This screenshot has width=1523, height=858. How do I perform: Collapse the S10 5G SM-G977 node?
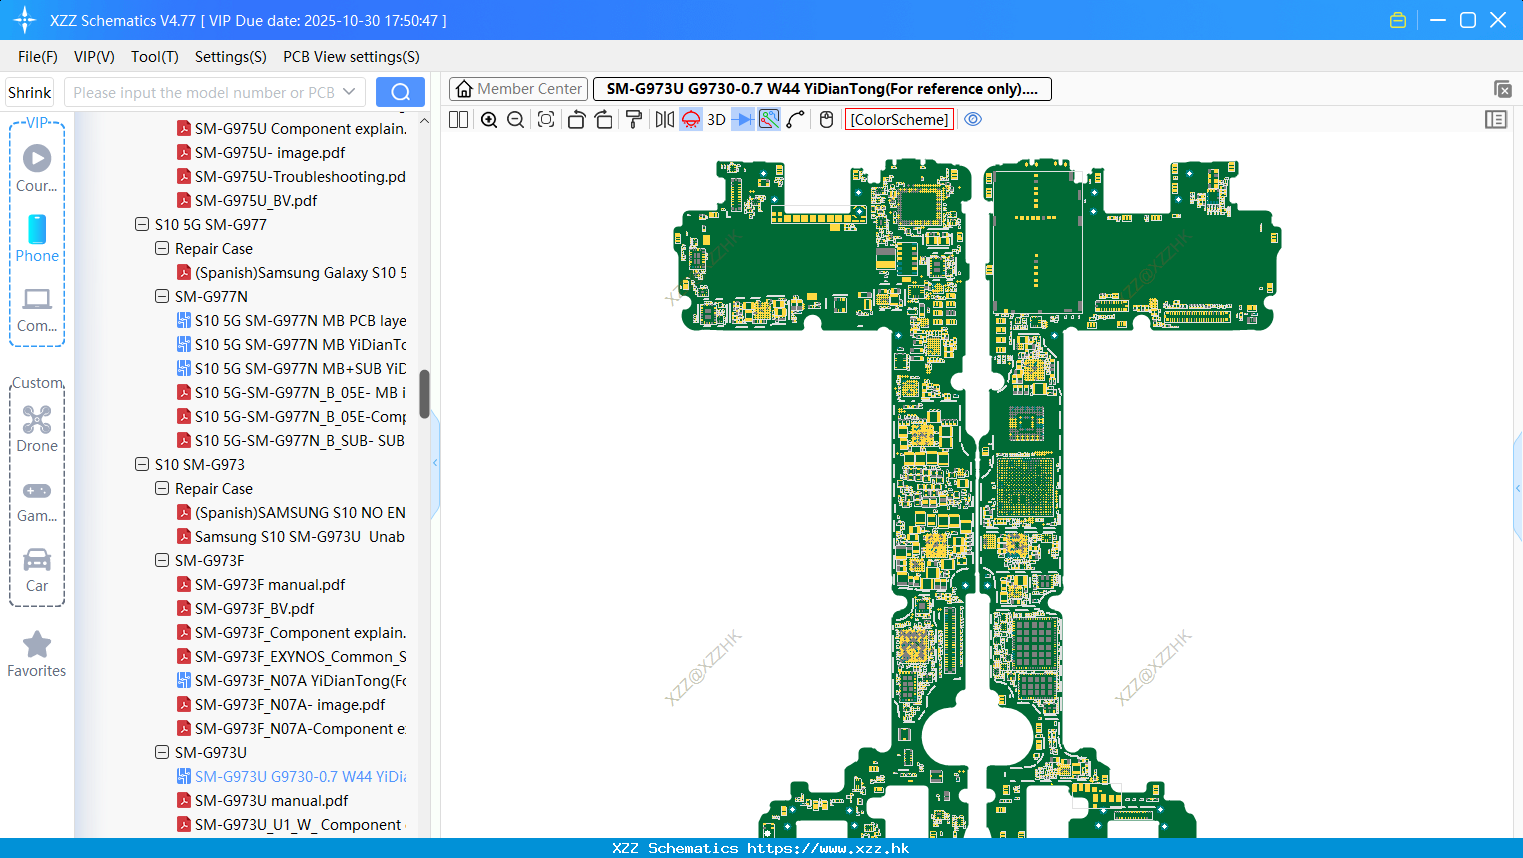coord(142,224)
